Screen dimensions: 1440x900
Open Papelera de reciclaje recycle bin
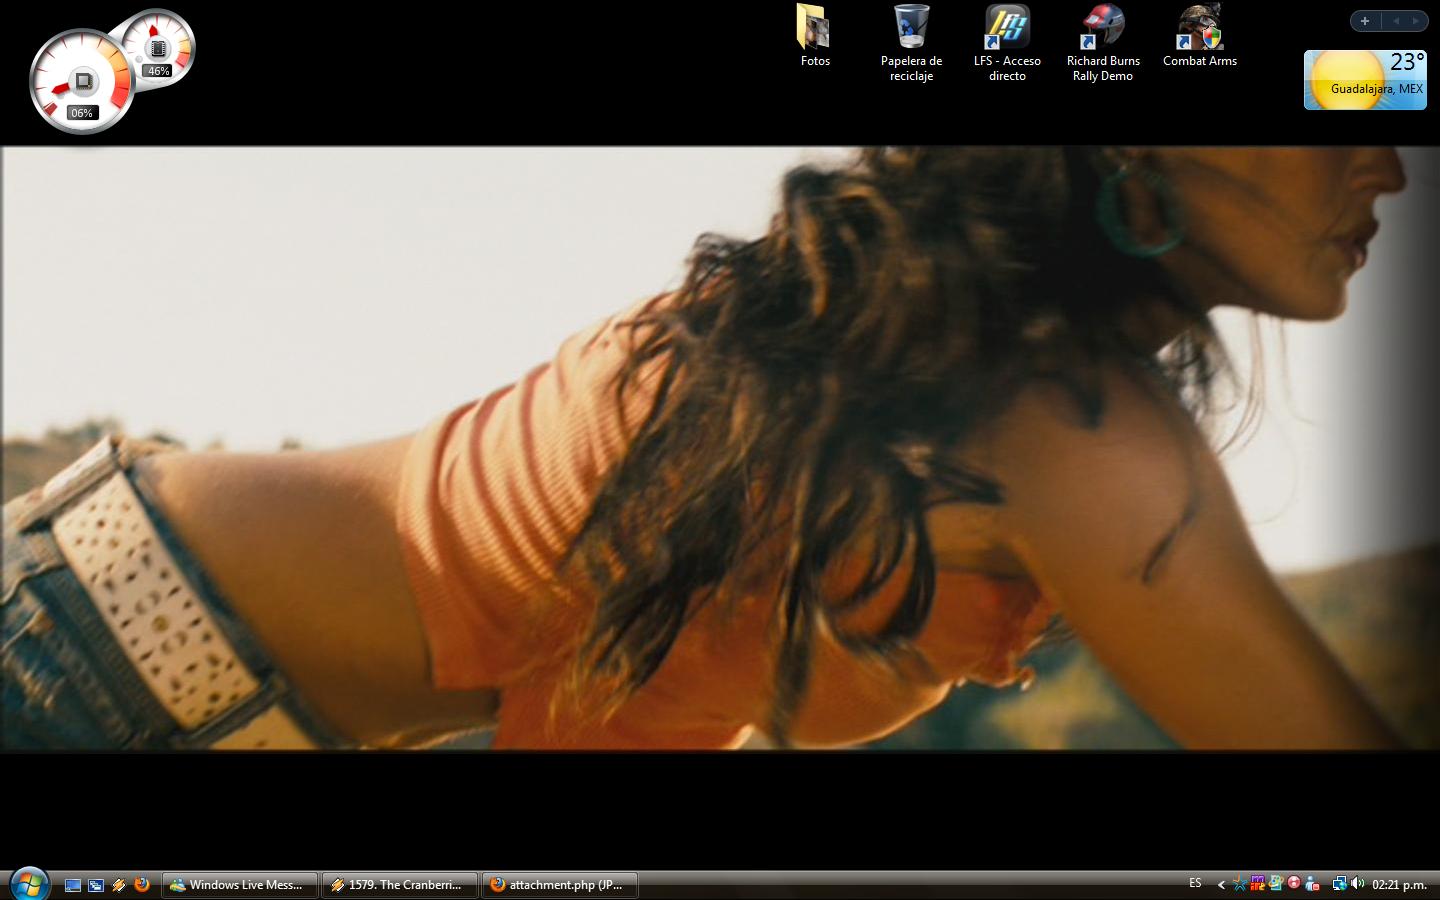pyautogui.click(x=911, y=43)
